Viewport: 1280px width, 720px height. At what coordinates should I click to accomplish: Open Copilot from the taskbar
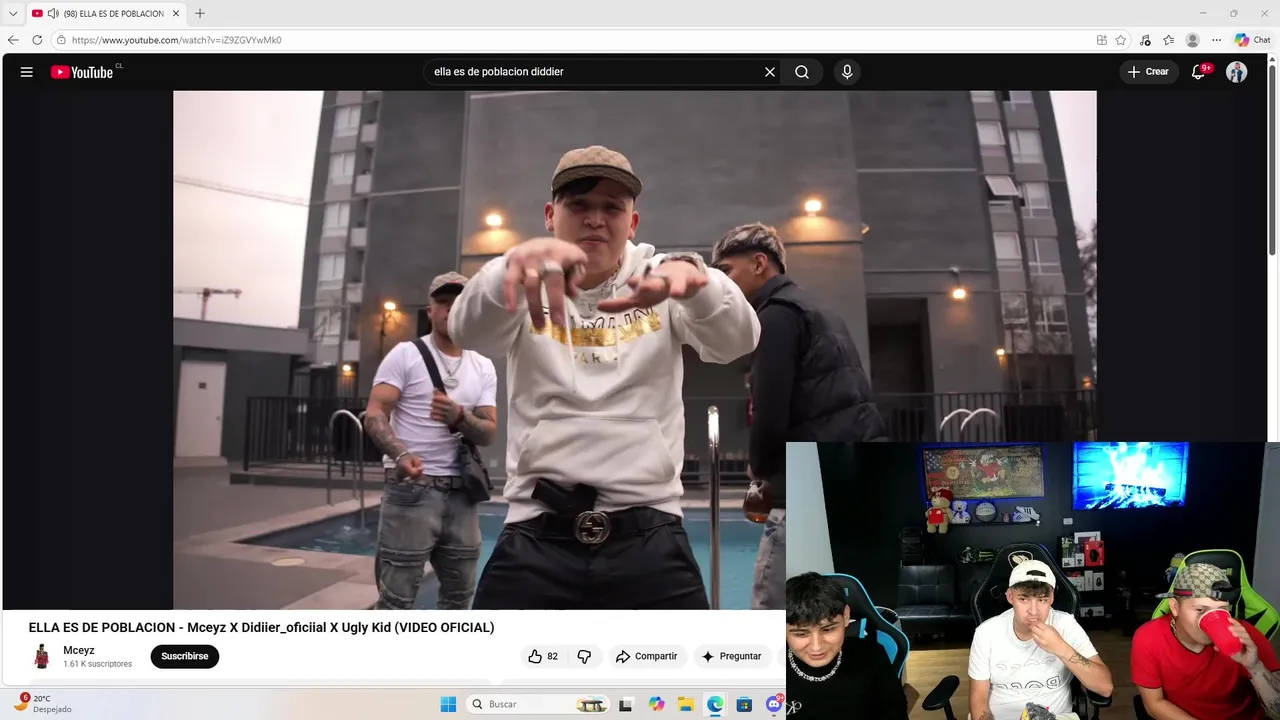(656, 704)
